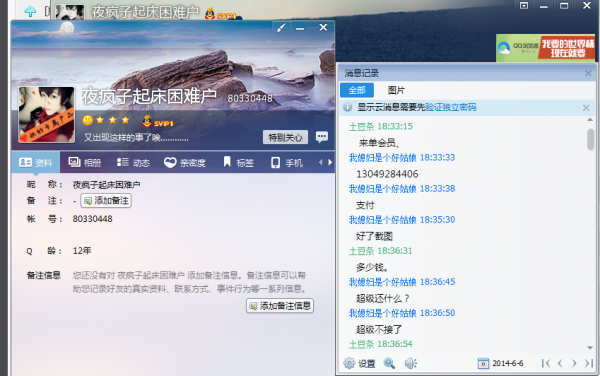Open the chat window title bar dropdown menu

click(524, 5)
